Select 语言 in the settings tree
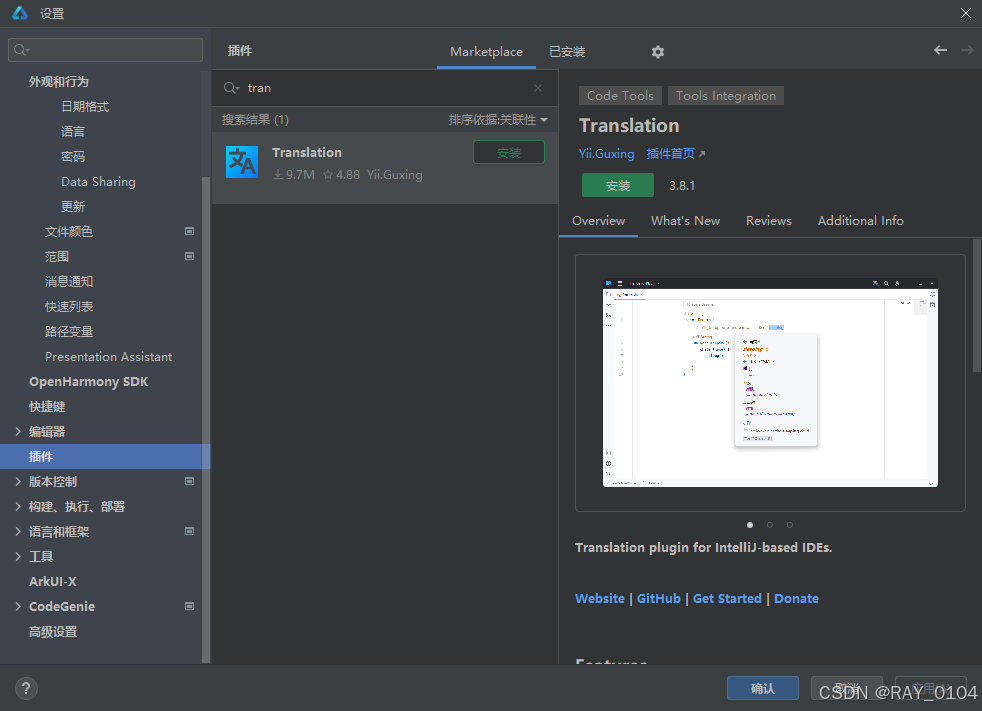The height and width of the screenshot is (711, 982). [73, 132]
